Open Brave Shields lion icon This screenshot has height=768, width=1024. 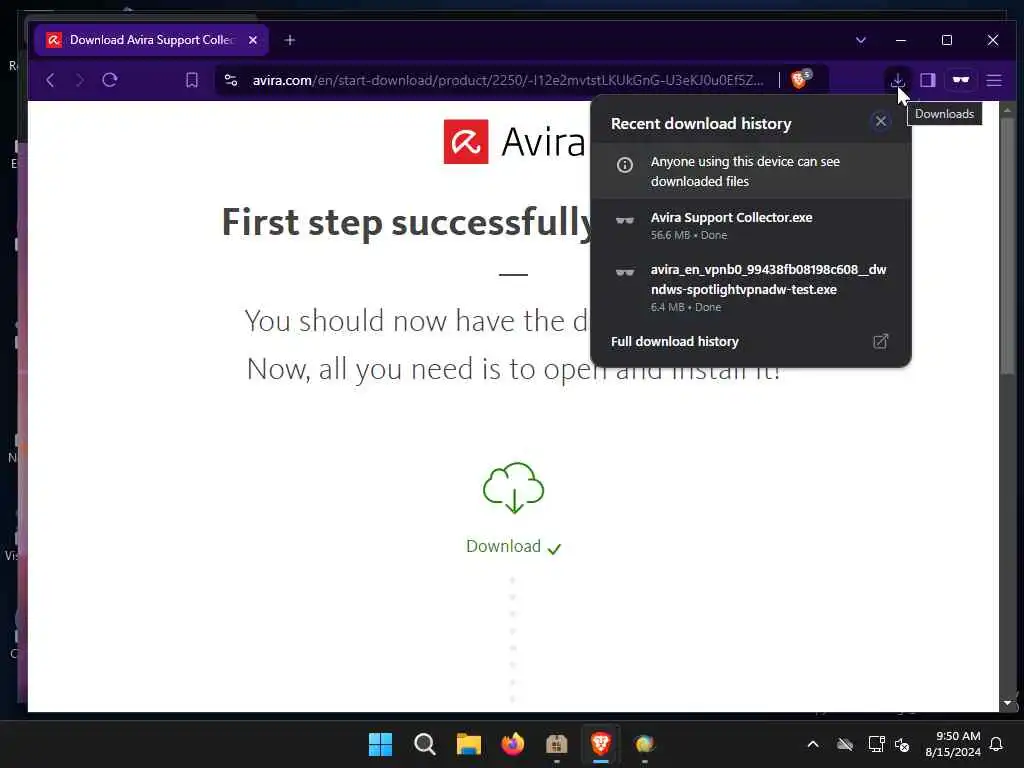point(801,79)
